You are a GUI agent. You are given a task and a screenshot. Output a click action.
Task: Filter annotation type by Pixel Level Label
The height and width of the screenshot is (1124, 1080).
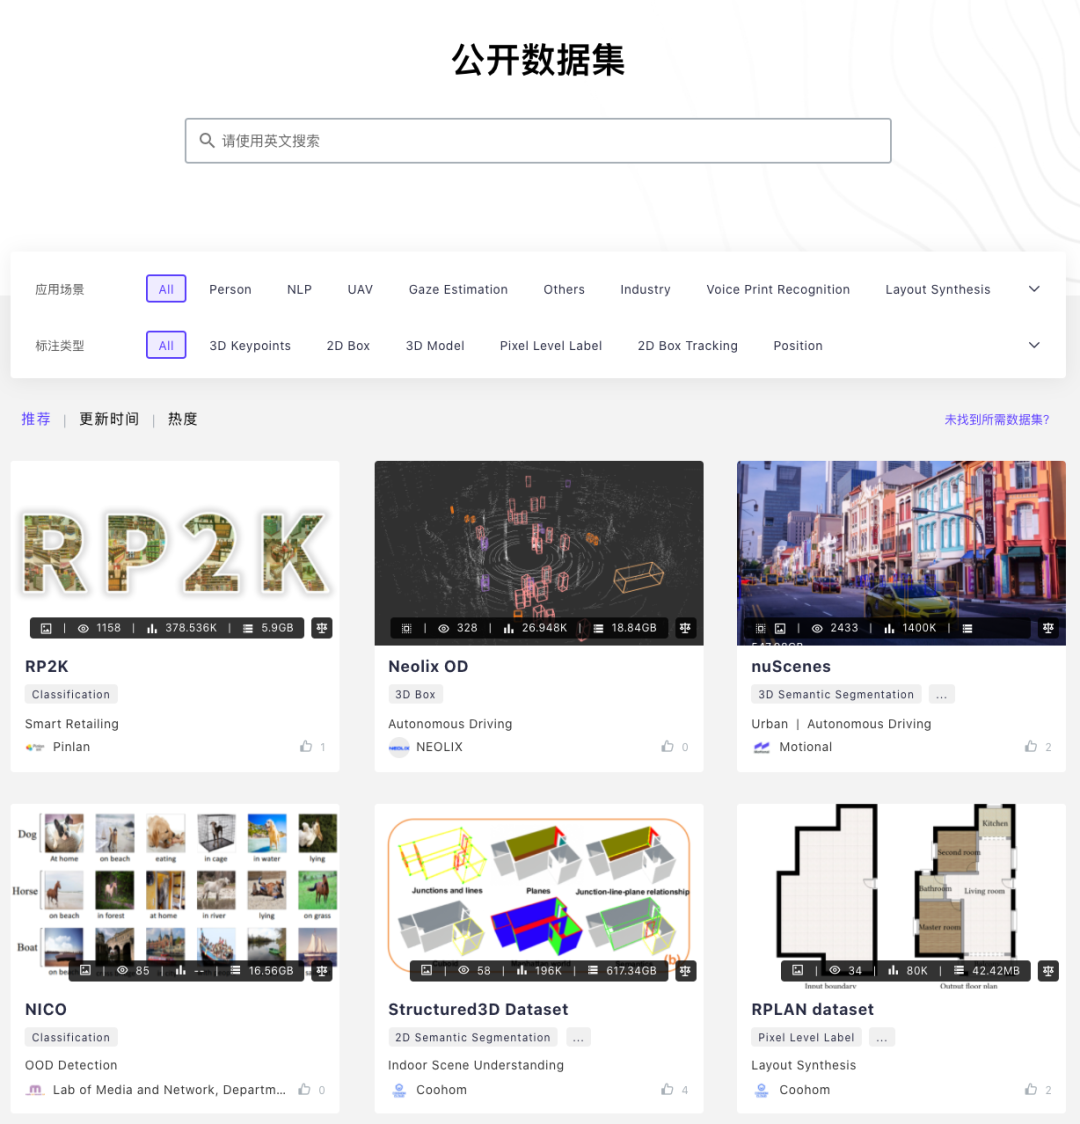click(x=551, y=345)
